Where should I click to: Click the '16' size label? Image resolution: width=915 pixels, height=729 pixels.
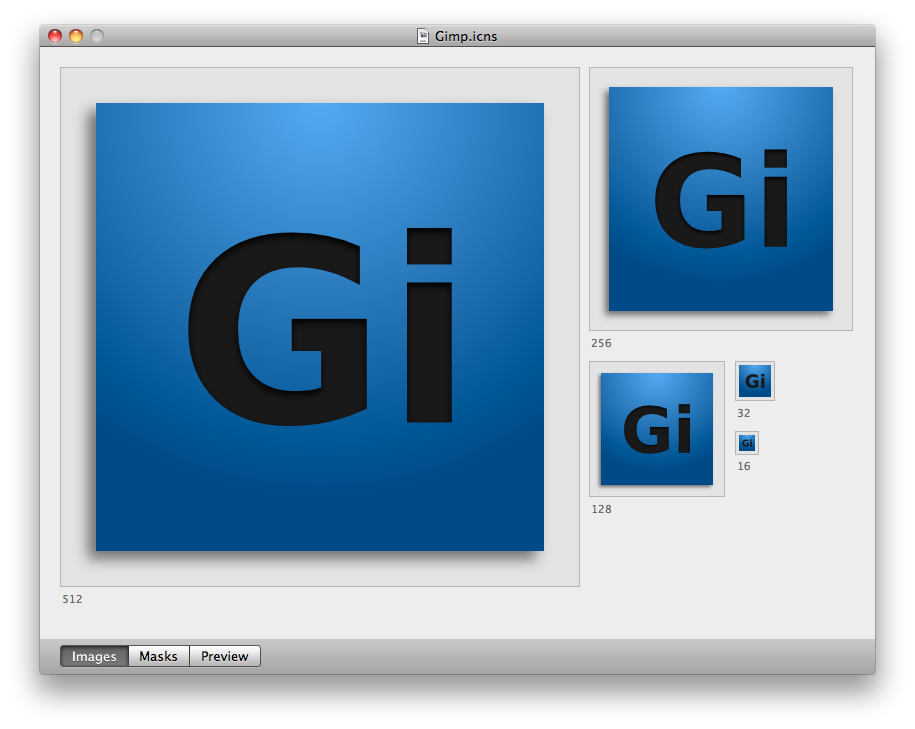coord(743,466)
